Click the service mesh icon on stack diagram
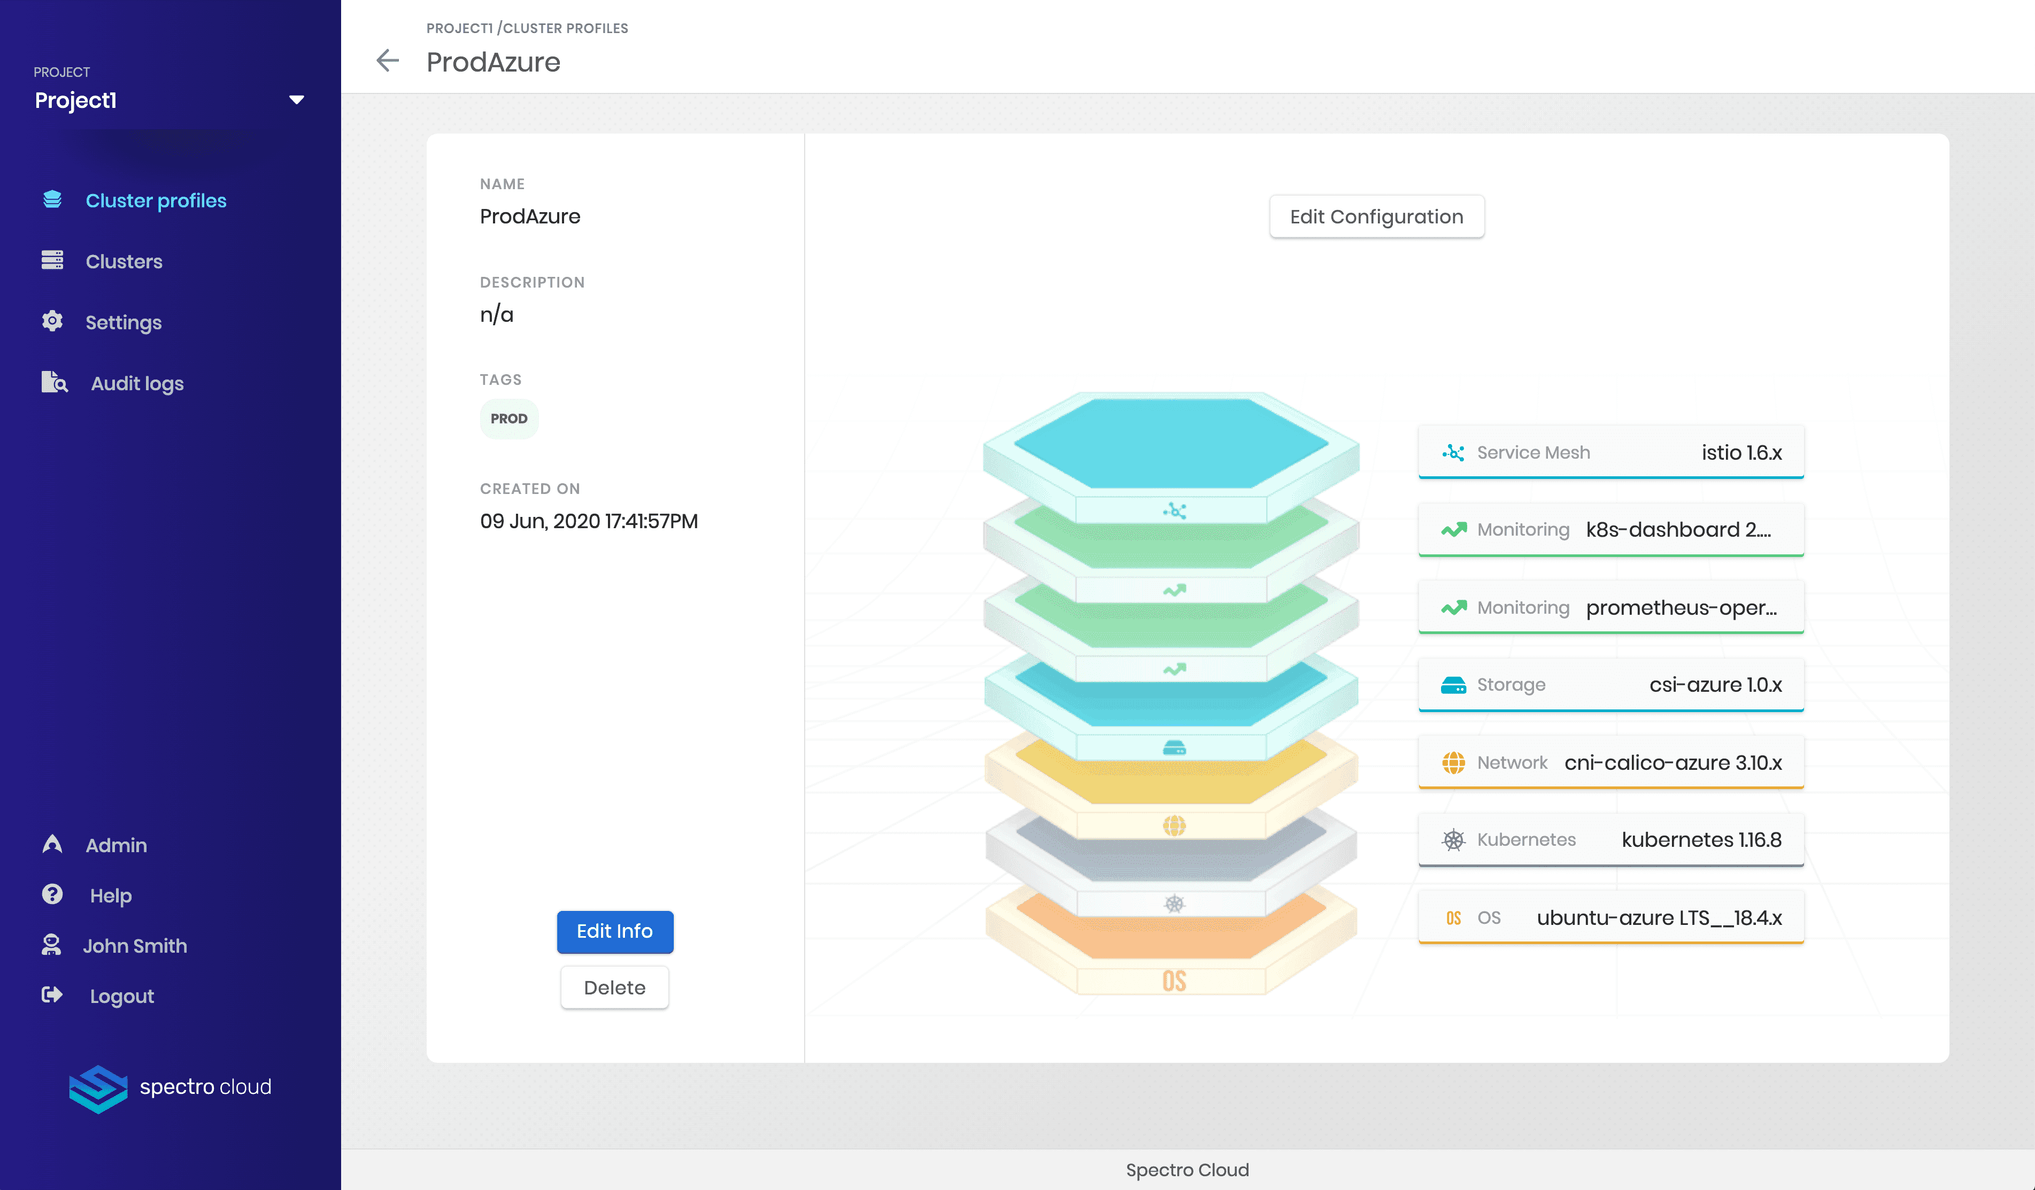 (x=1174, y=511)
